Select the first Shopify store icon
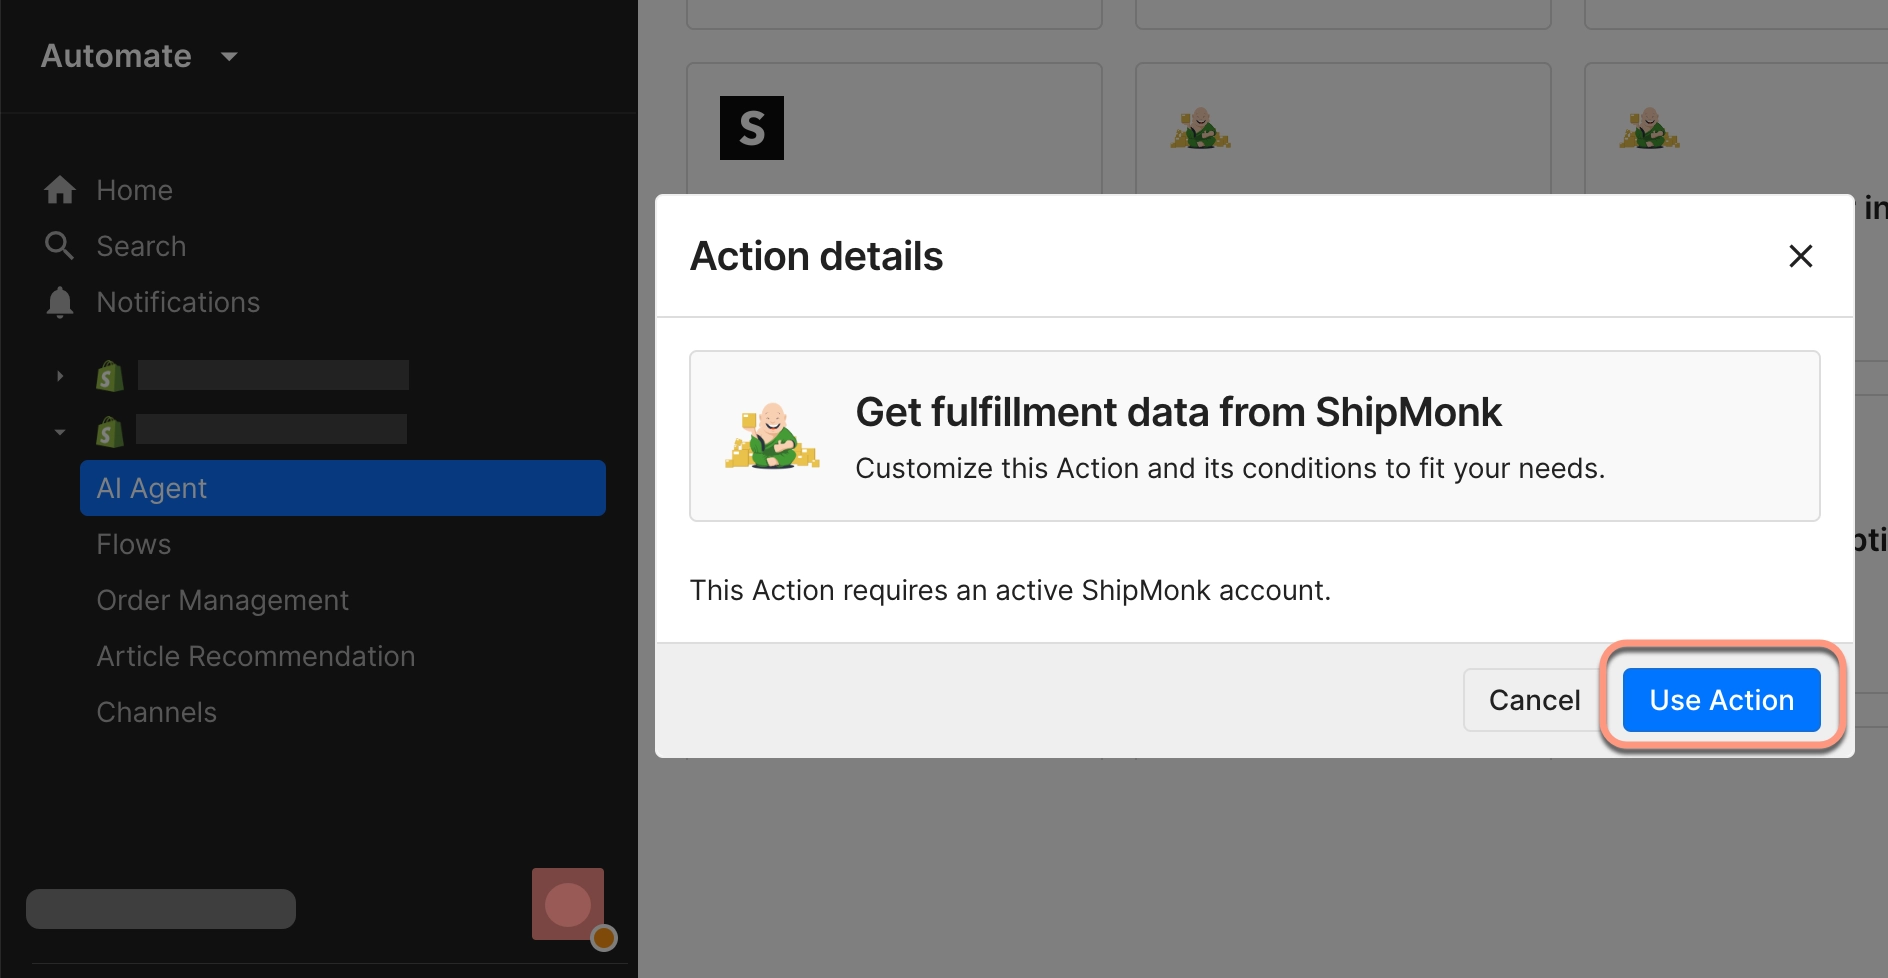 coord(109,375)
